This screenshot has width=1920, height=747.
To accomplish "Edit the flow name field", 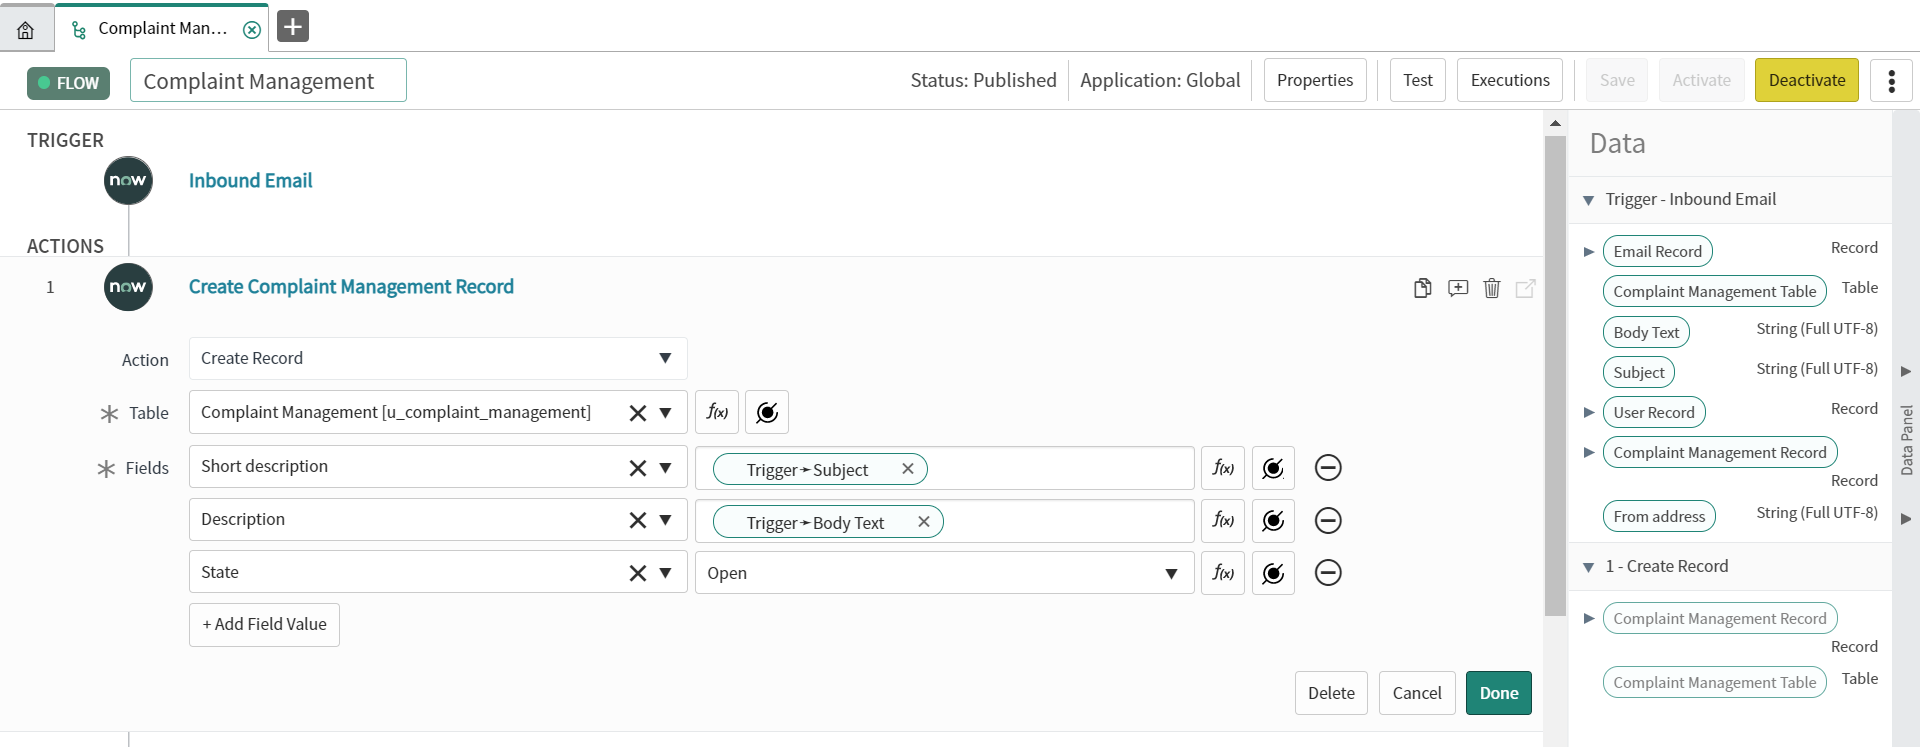I will (x=268, y=80).
